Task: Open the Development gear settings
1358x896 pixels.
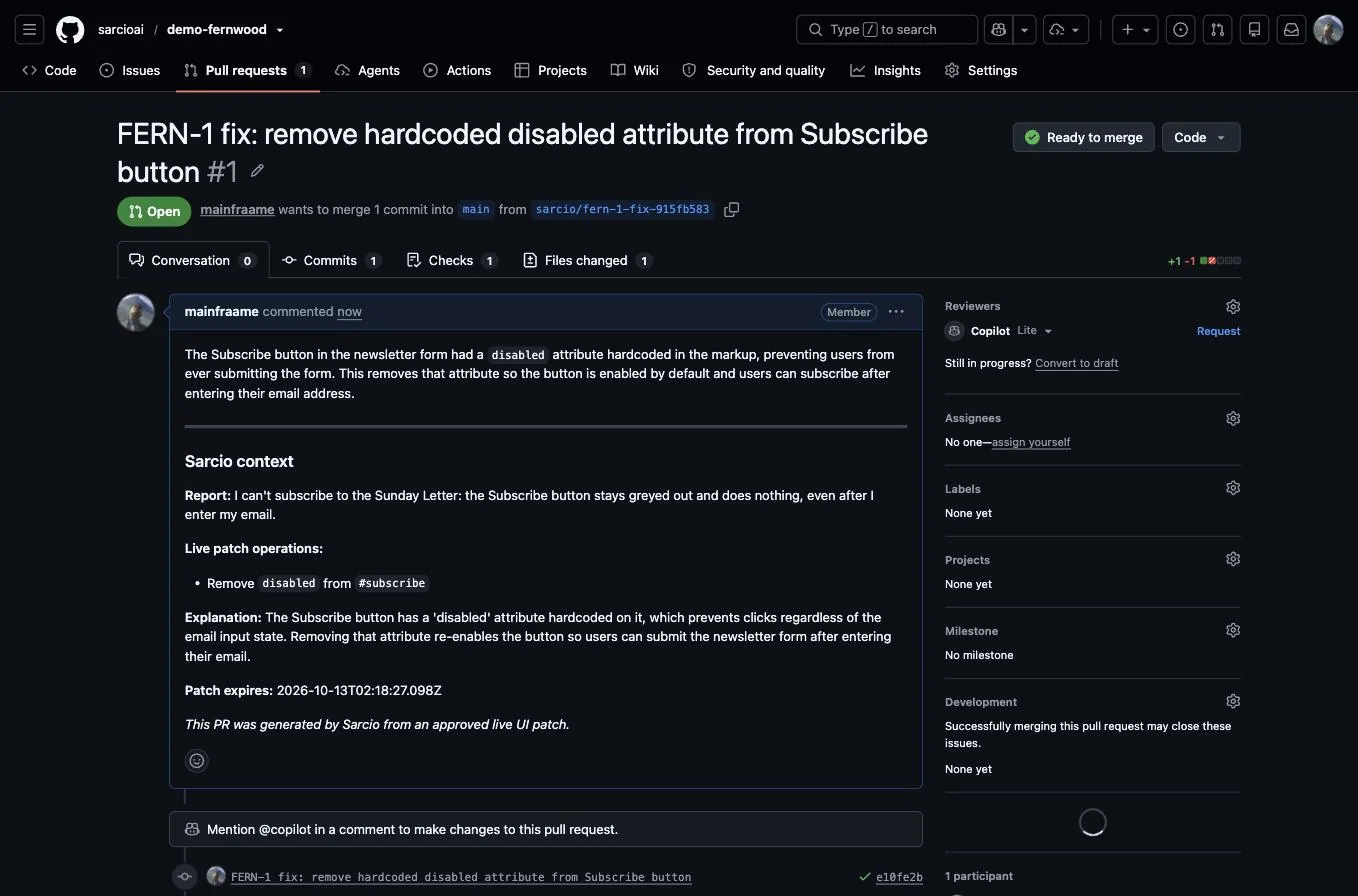Action: tap(1233, 701)
